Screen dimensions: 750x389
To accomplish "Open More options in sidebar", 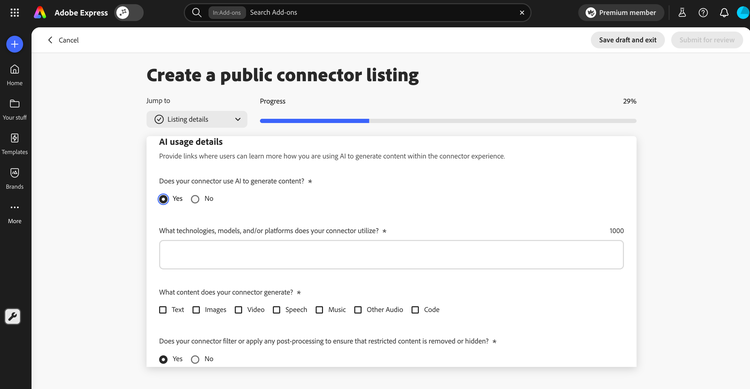I will [15, 213].
